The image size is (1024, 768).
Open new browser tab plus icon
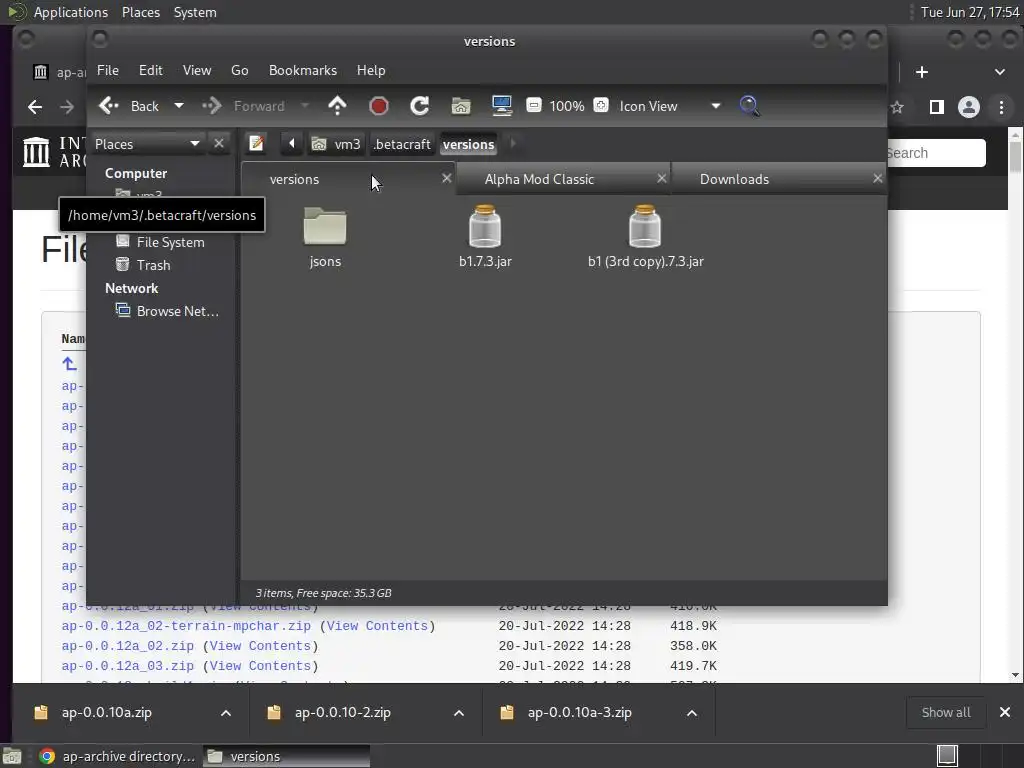[x=921, y=72]
